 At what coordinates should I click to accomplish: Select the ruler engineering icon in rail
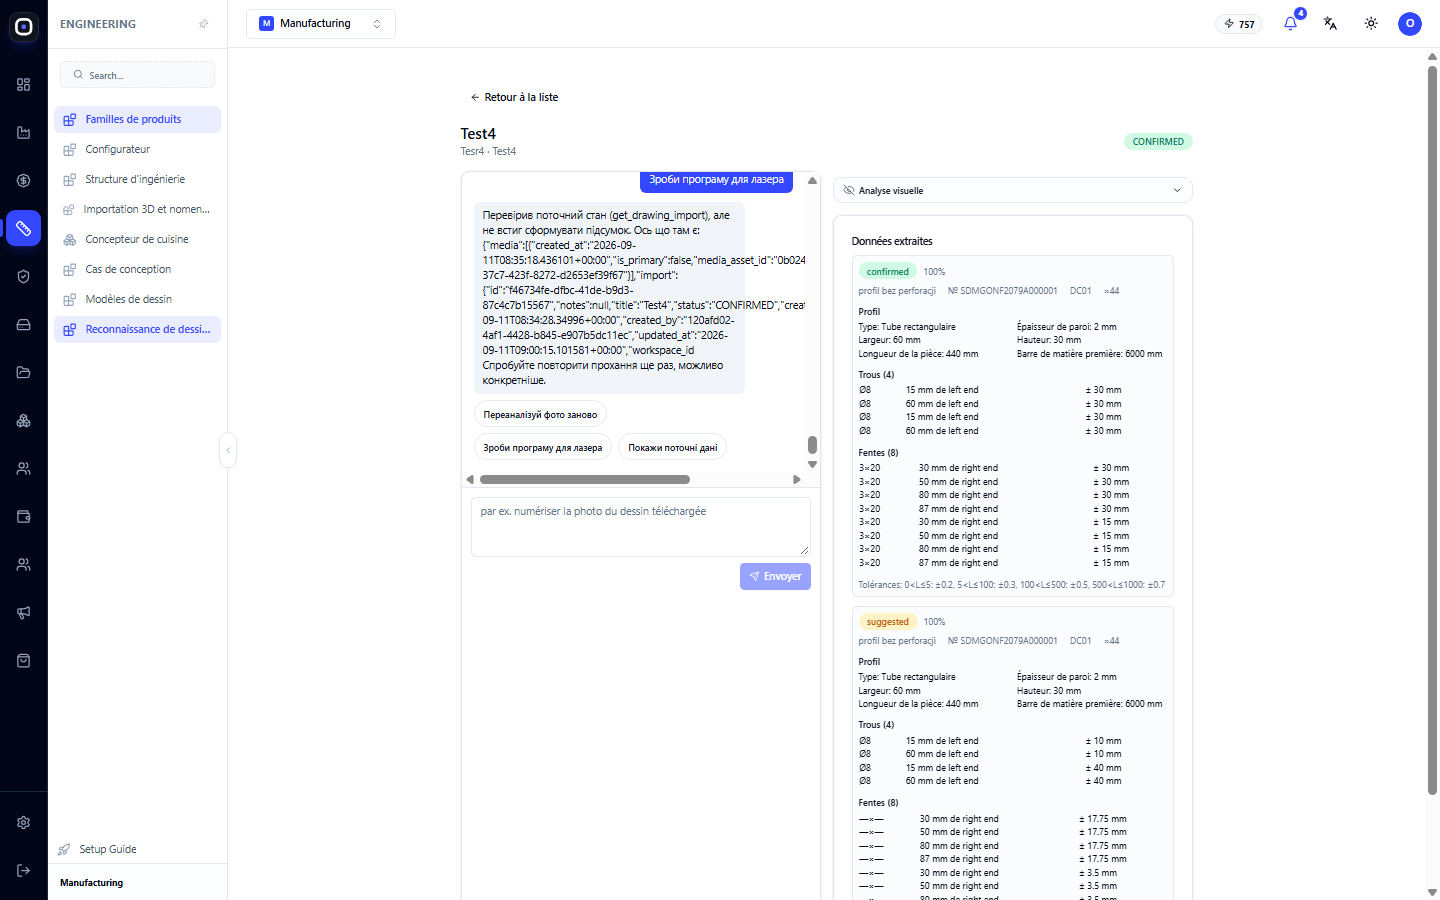pyautogui.click(x=24, y=228)
